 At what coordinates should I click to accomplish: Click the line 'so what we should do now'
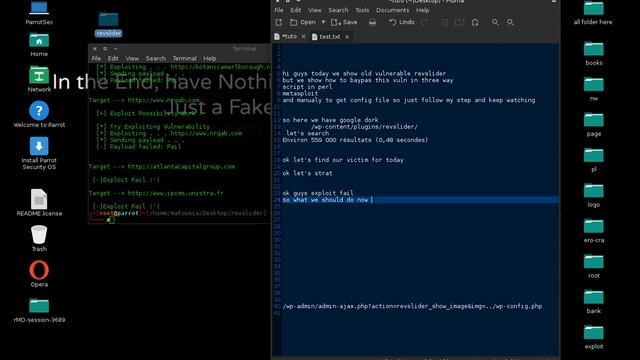tap(325, 200)
